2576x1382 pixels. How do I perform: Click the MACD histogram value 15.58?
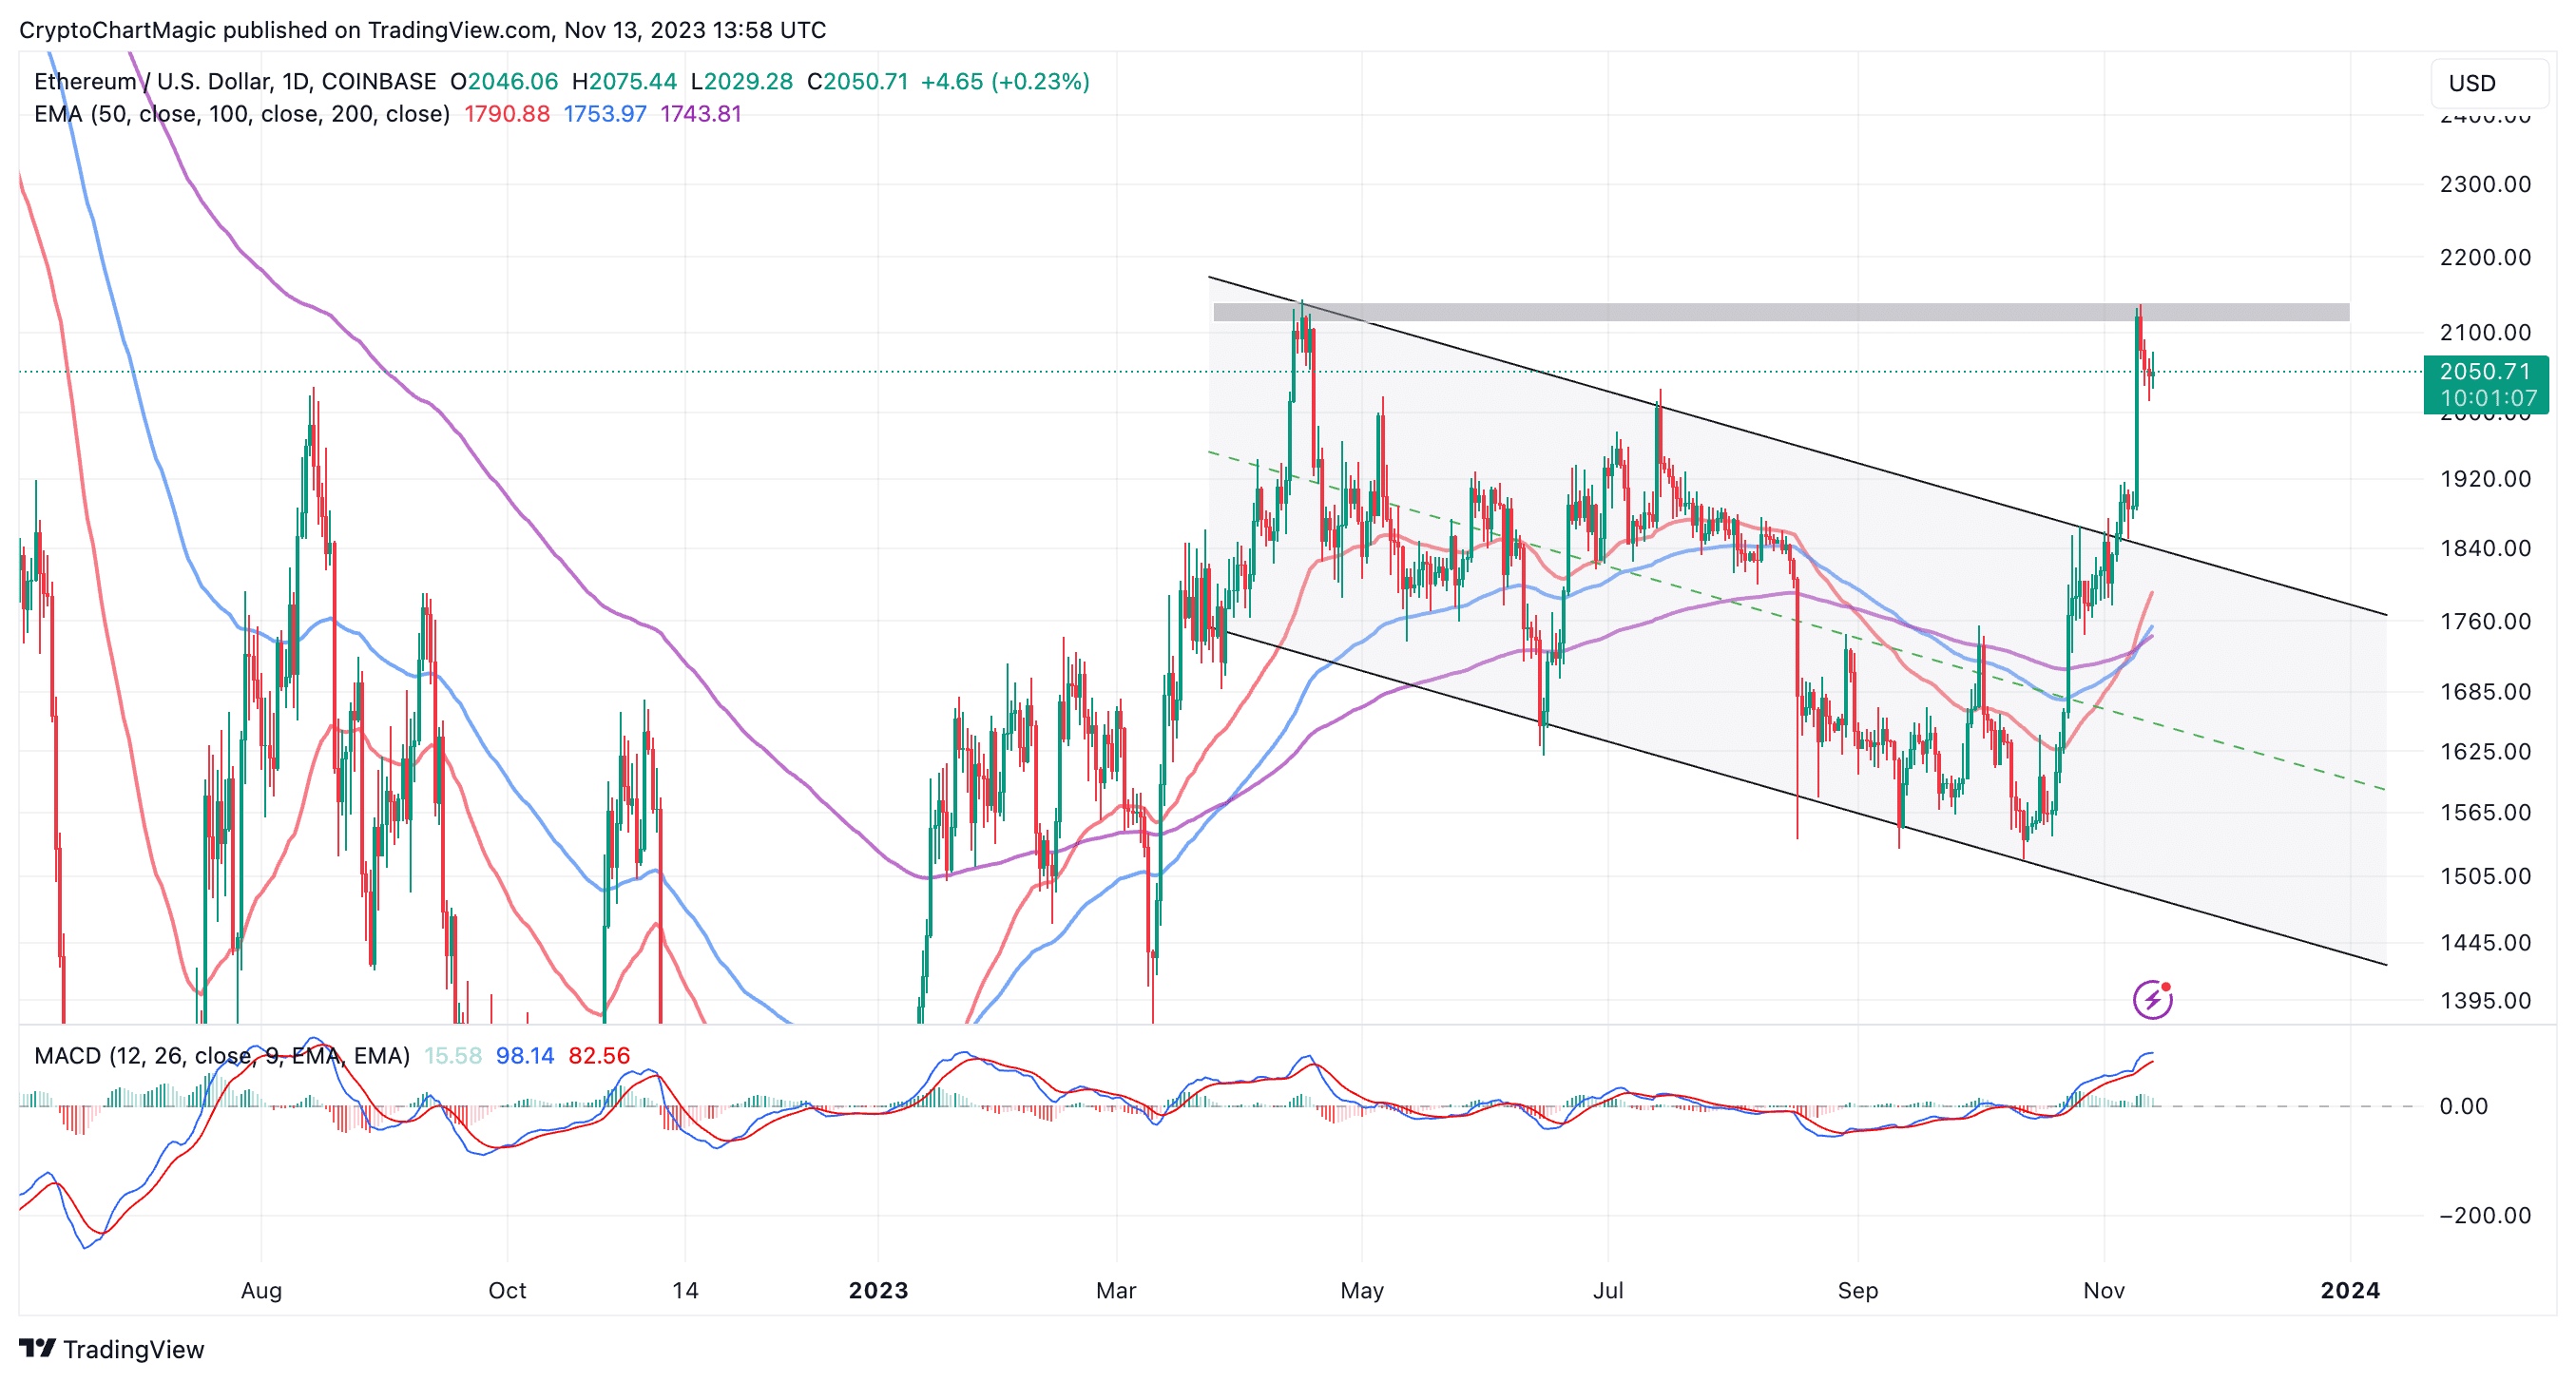[x=453, y=1056]
